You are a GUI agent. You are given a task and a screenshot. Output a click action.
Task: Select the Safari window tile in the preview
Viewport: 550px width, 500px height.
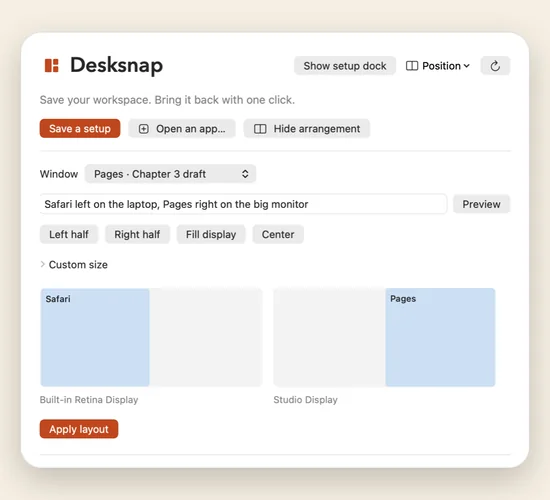point(95,337)
